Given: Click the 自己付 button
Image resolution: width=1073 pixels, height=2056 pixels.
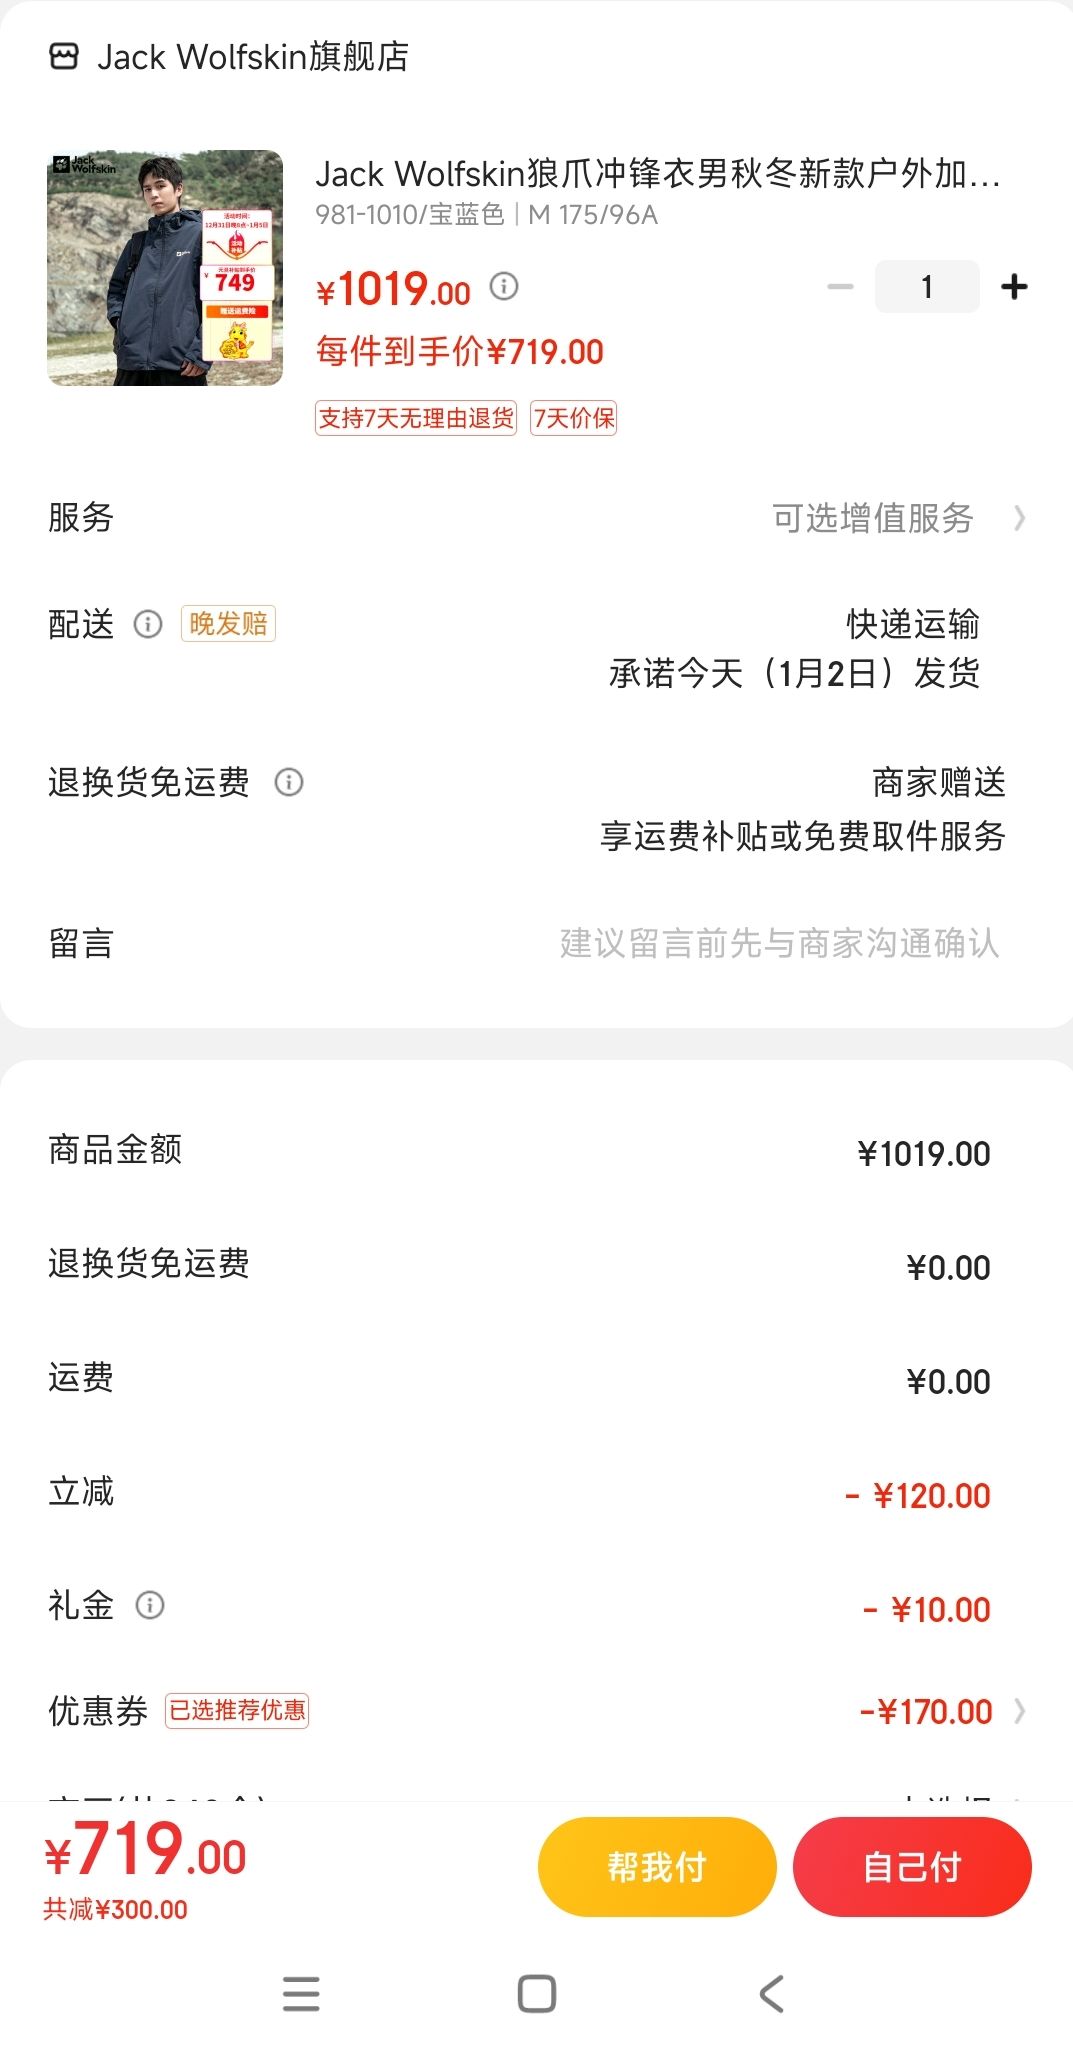Looking at the screenshot, I should tap(912, 1867).
